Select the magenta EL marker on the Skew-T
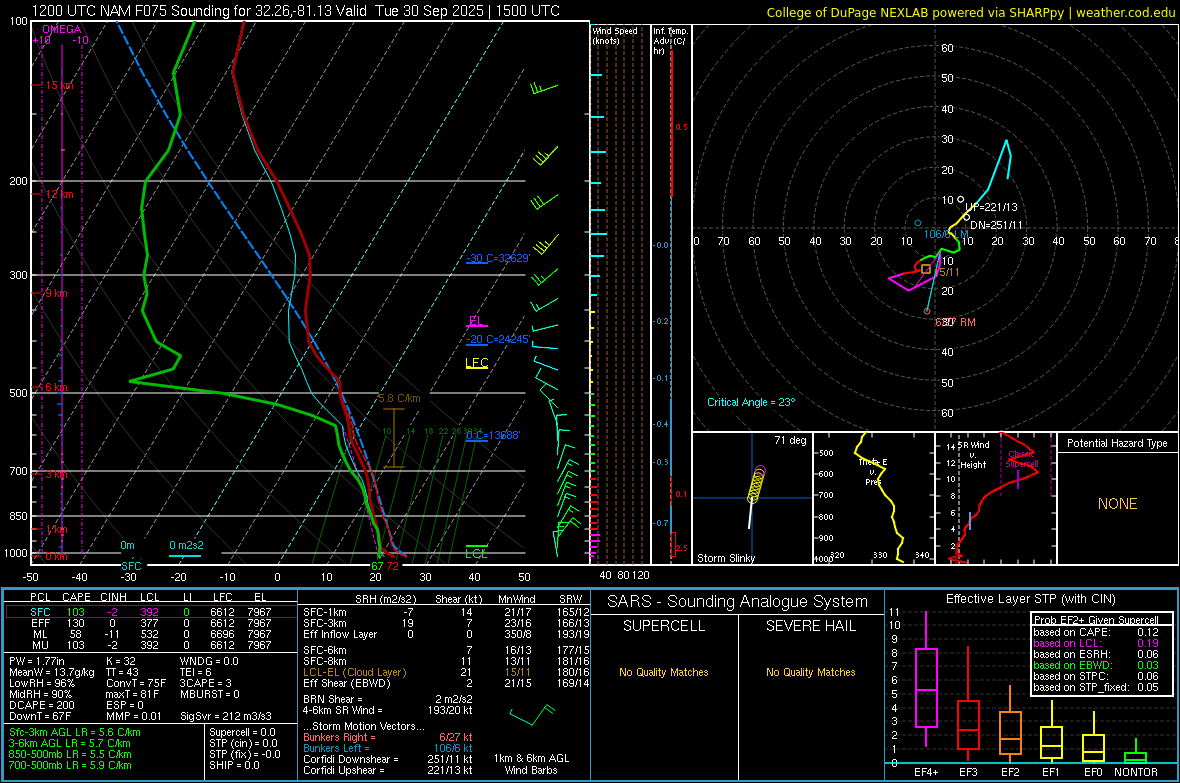This screenshot has height=783, width=1180. click(475, 321)
